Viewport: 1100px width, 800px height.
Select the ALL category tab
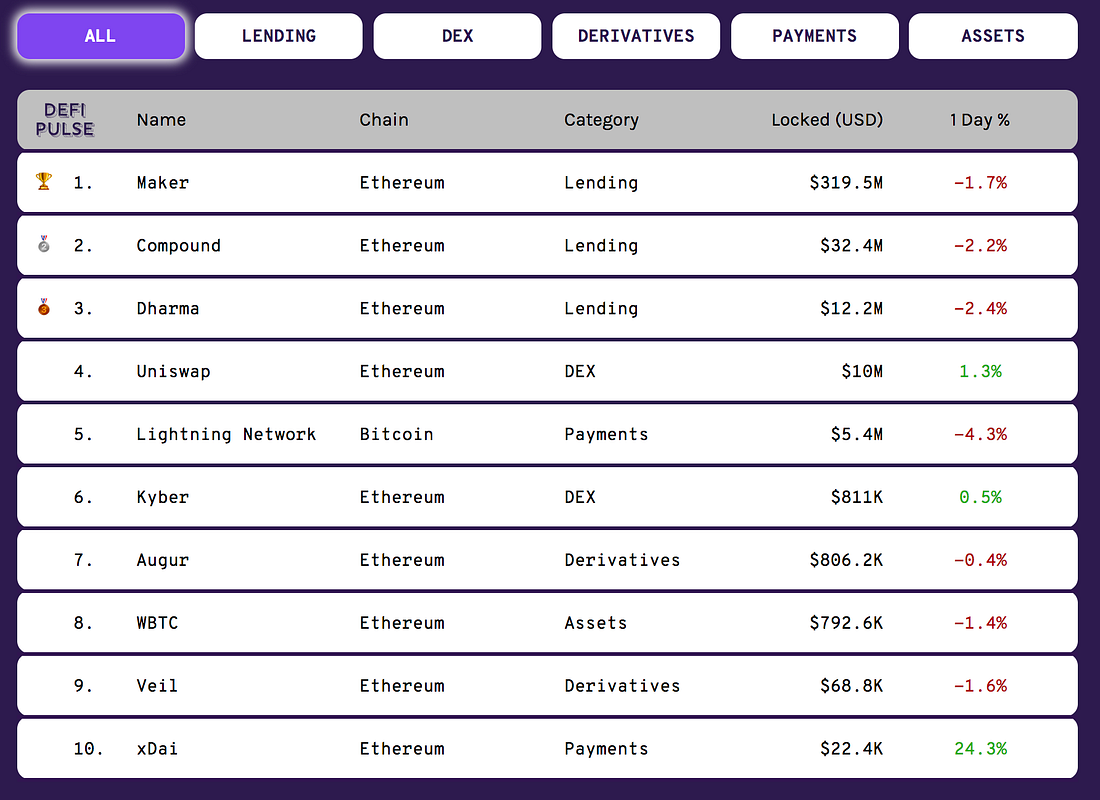pyautogui.click(x=101, y=36)
